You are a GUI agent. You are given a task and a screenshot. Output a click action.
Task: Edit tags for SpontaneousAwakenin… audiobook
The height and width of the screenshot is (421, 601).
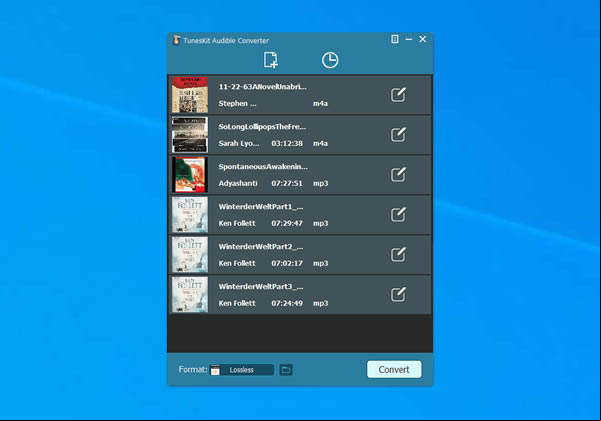click(x=398, y=174)
